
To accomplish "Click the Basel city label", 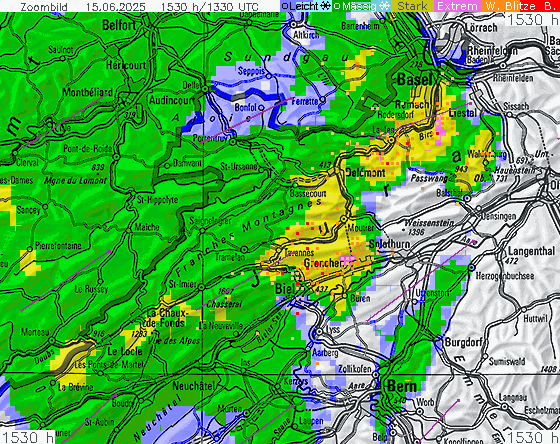I will [x=415, y=79].
